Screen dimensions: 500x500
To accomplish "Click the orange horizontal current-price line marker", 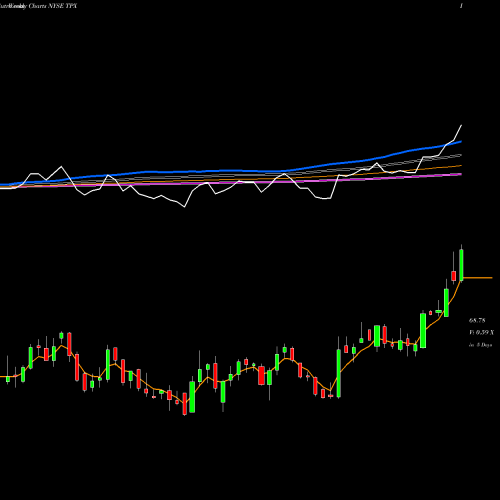I will click(478, 278).
